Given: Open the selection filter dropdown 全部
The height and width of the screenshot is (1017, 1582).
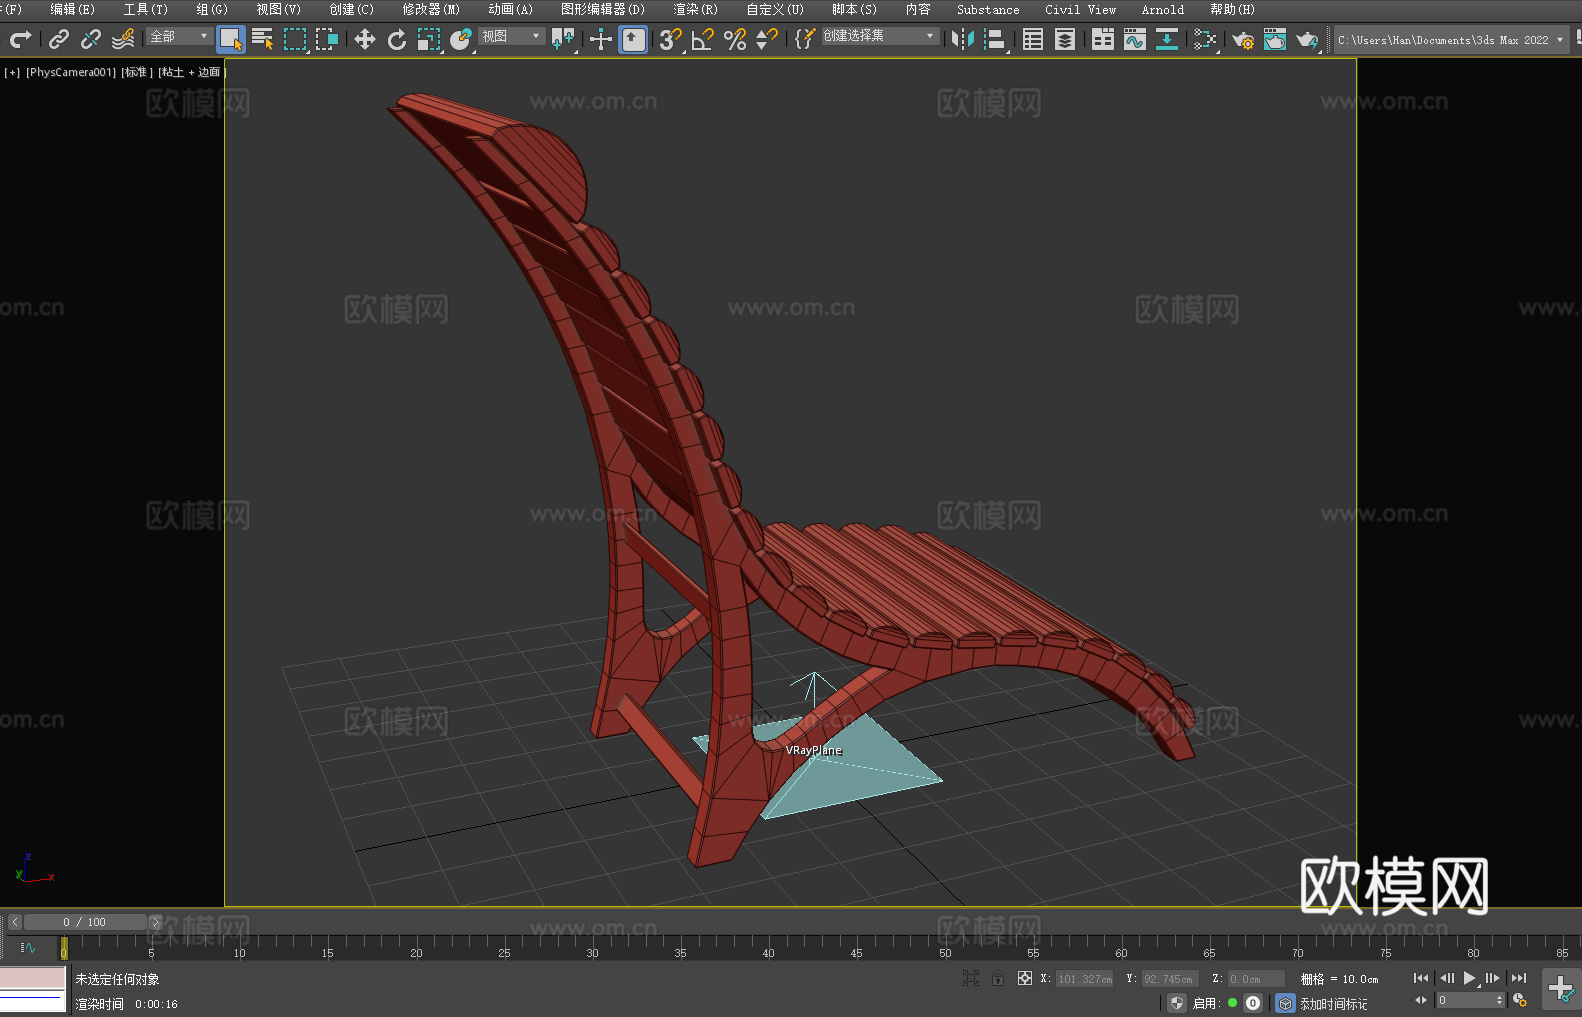Looking at the screenshot, I should 179,36.
